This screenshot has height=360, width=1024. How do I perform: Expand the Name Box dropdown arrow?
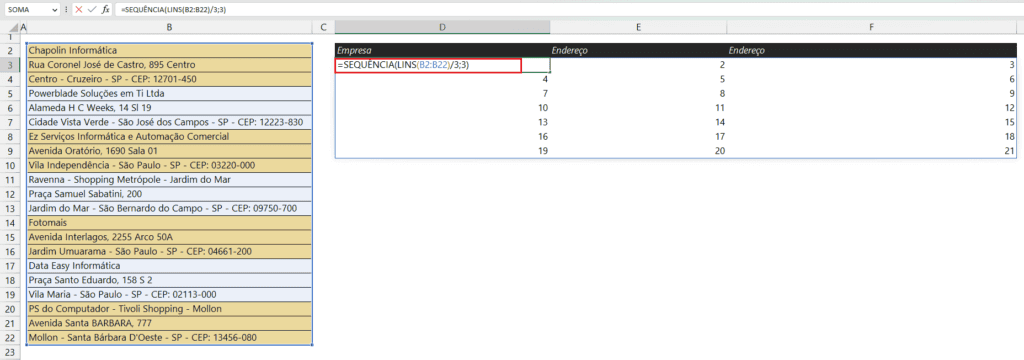click(x=54, y=10)
